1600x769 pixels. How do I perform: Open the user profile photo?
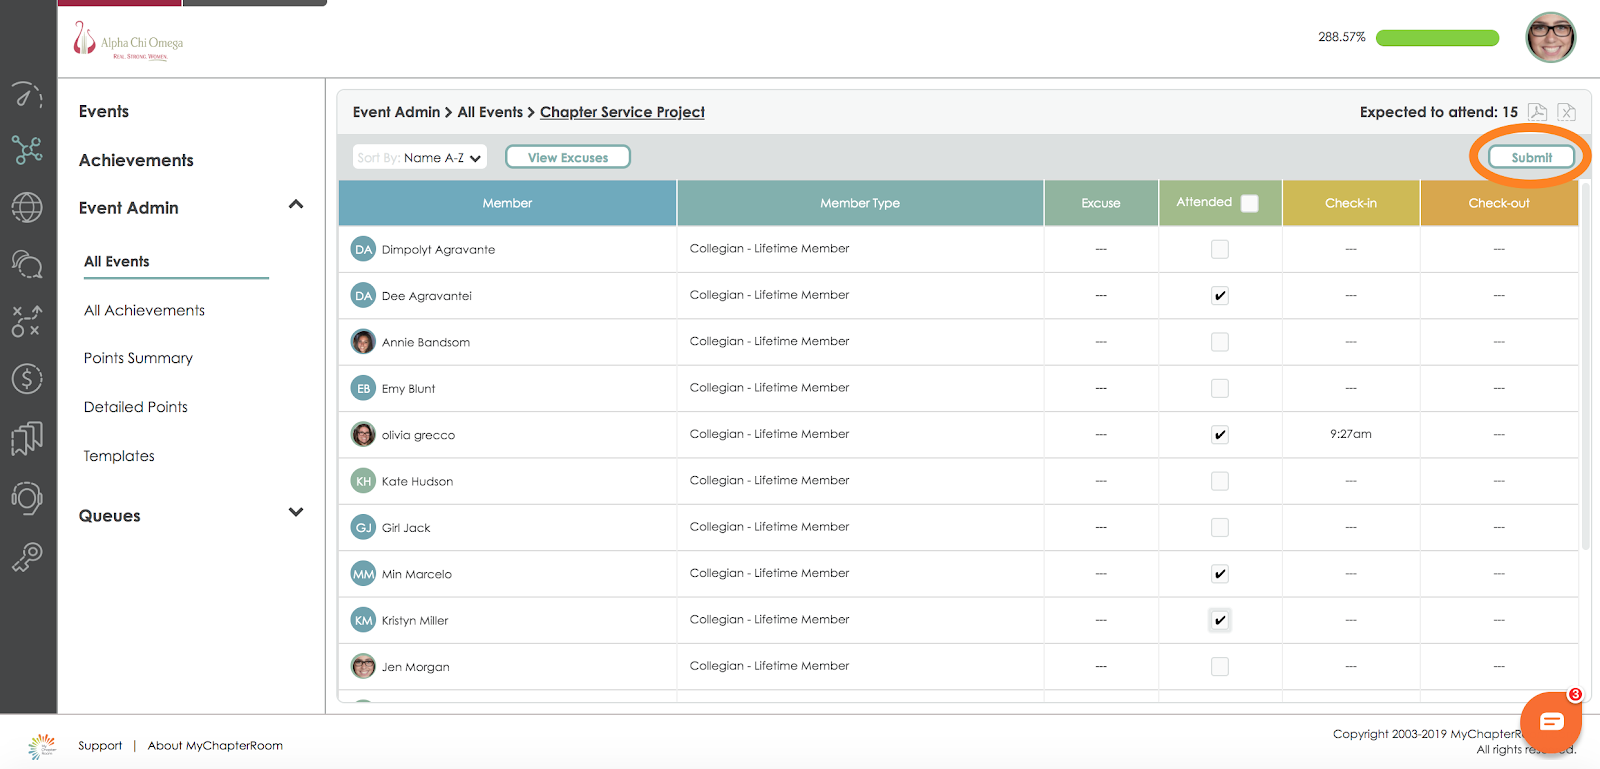[1551, 37]
